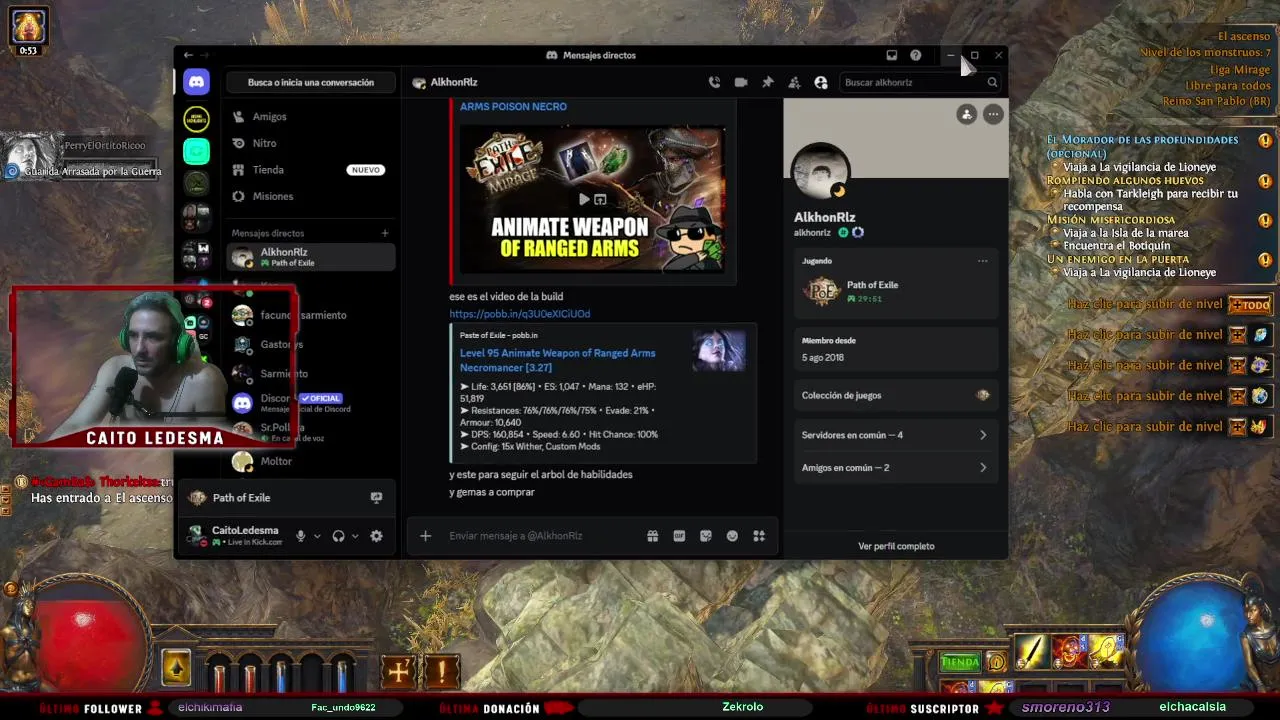
Task: Select AlkhonRlz conversation in DM list
Action: 311,257
